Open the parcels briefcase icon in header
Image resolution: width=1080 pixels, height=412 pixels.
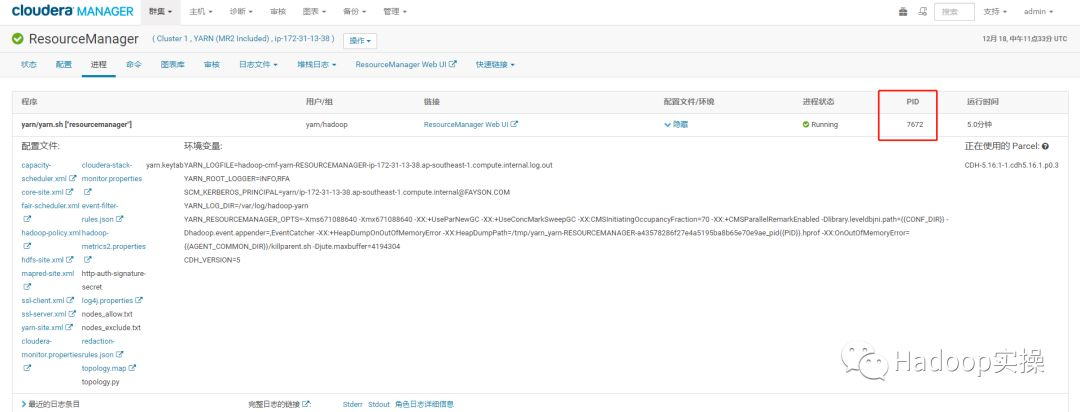(903, 12)
